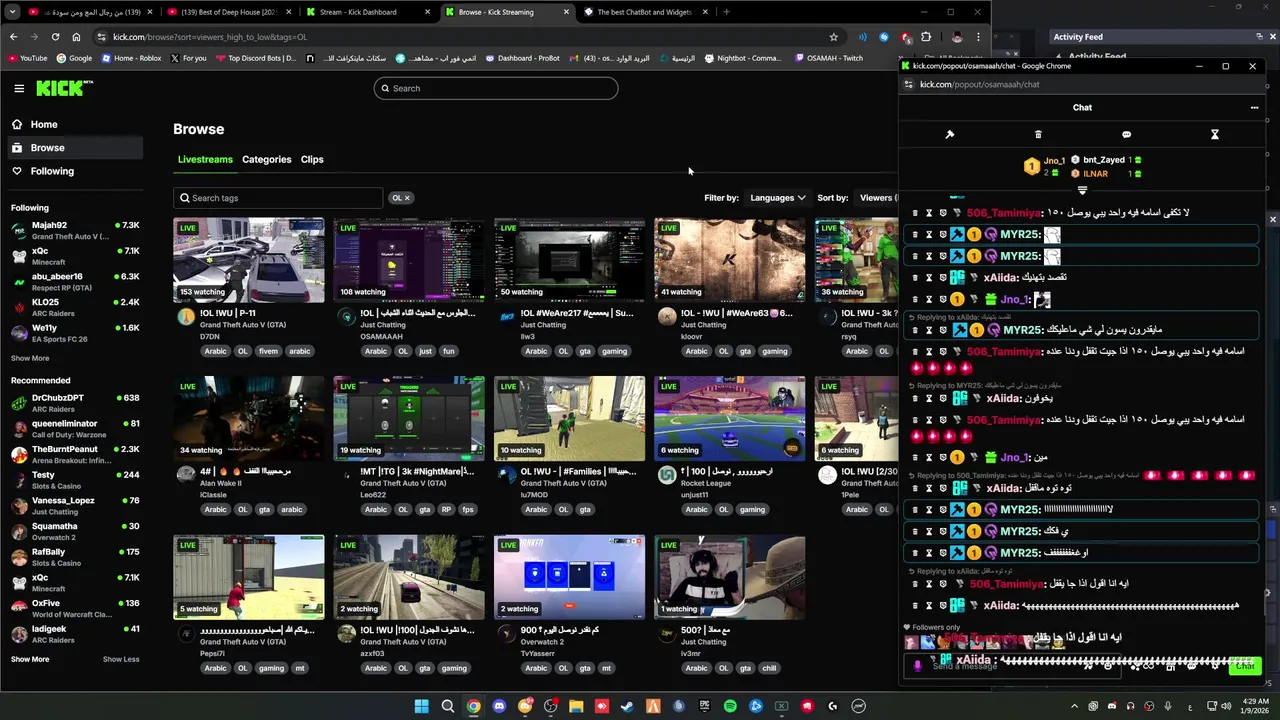Open the Rocket League stream thumbnail
Screen dimensions: 1280x720
click(730, 418)
